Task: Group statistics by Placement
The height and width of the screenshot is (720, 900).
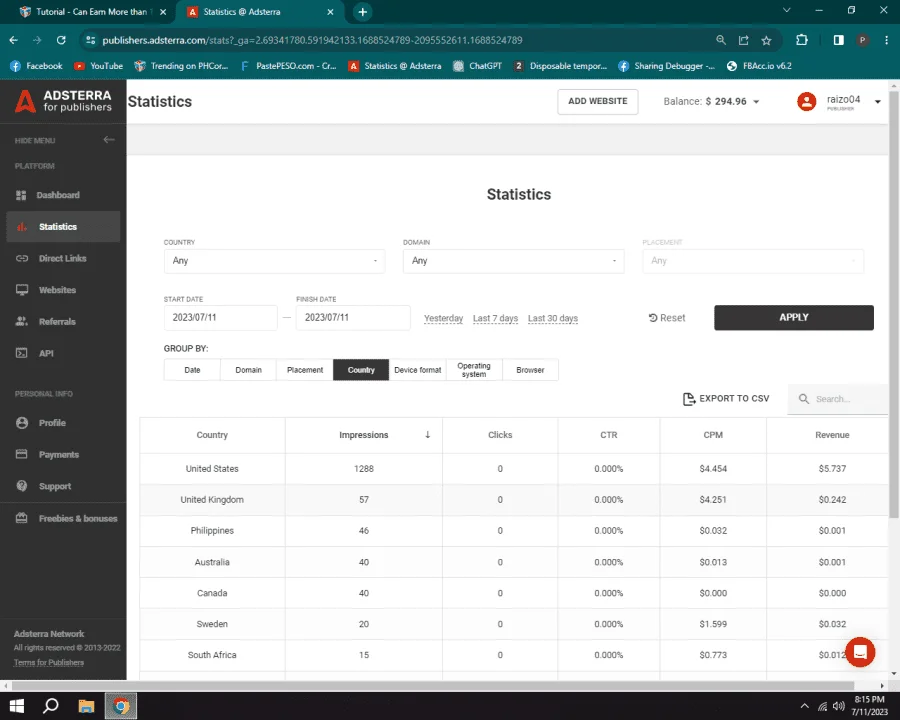Action: click(305, 370)
